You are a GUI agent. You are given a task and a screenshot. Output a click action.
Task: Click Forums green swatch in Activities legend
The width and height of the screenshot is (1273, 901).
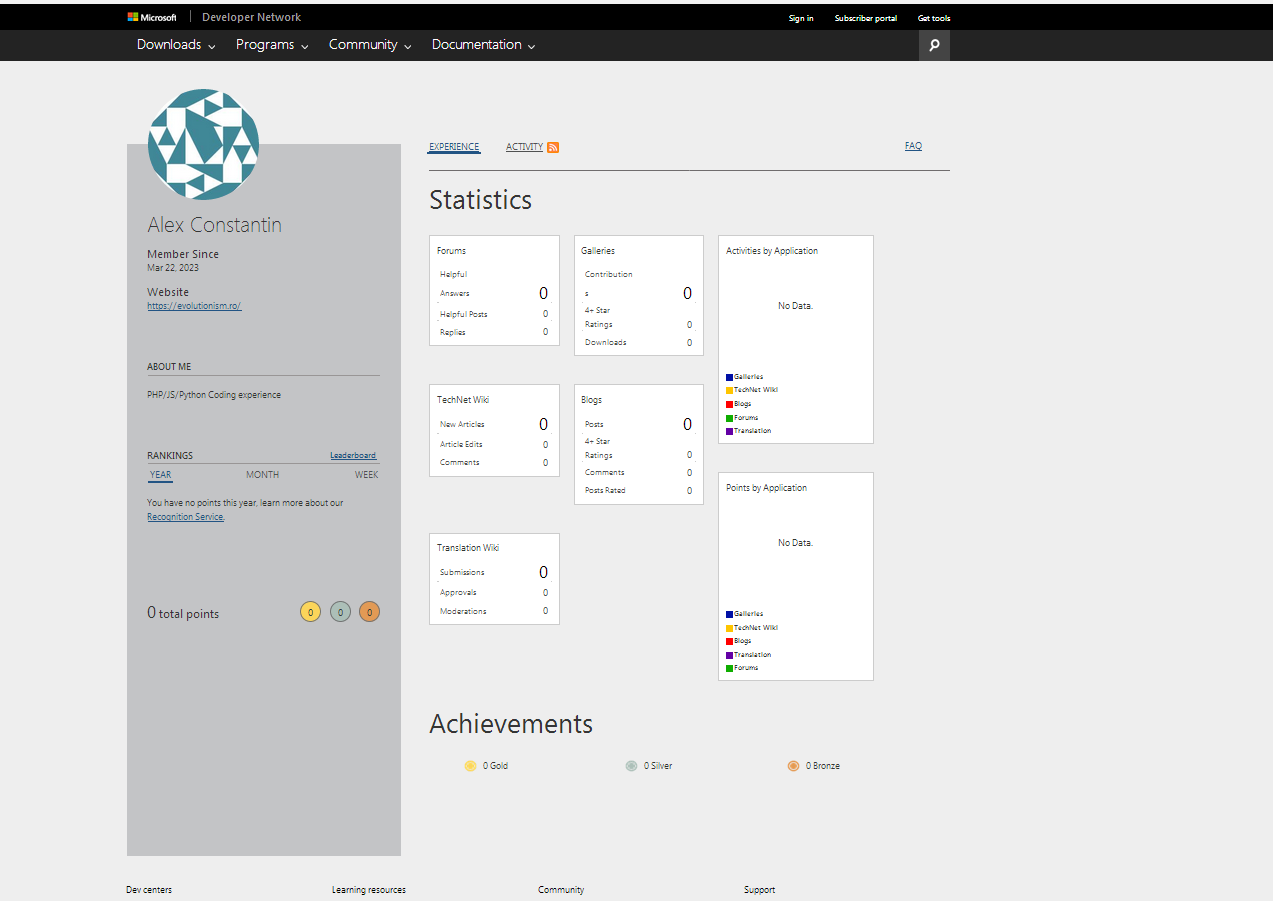click(730, 418)
